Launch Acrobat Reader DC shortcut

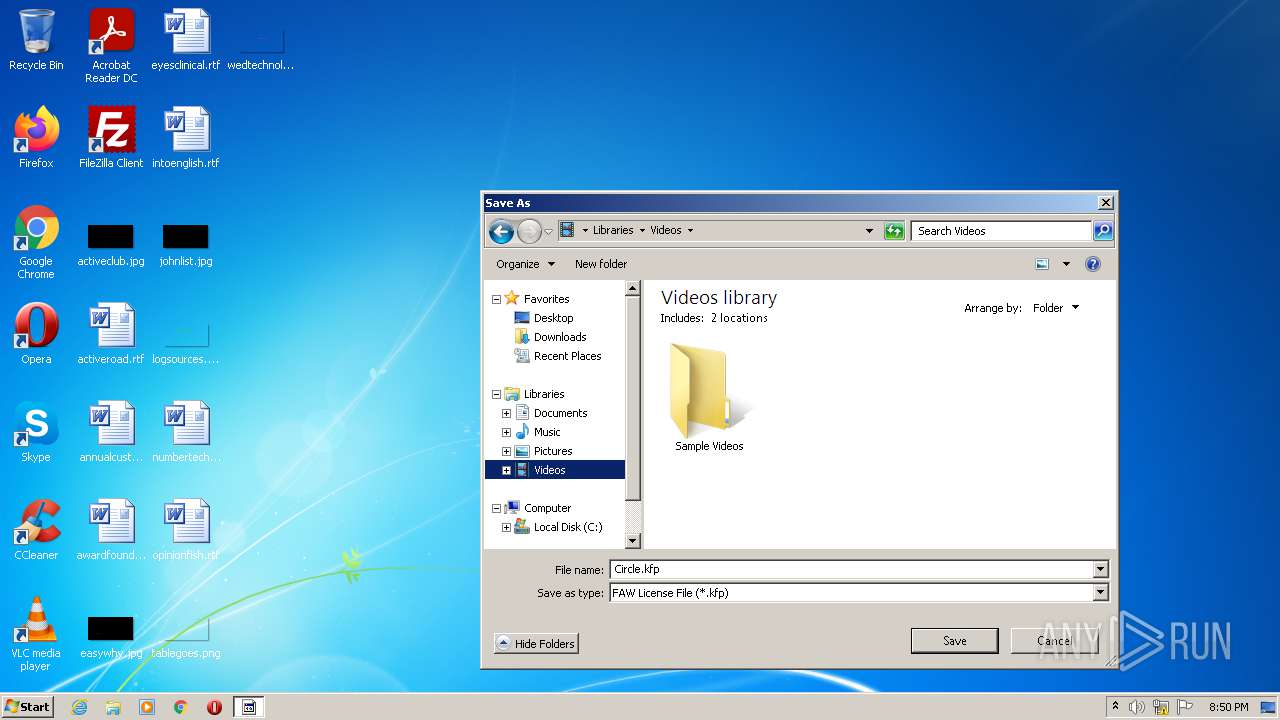click(111, 46)
